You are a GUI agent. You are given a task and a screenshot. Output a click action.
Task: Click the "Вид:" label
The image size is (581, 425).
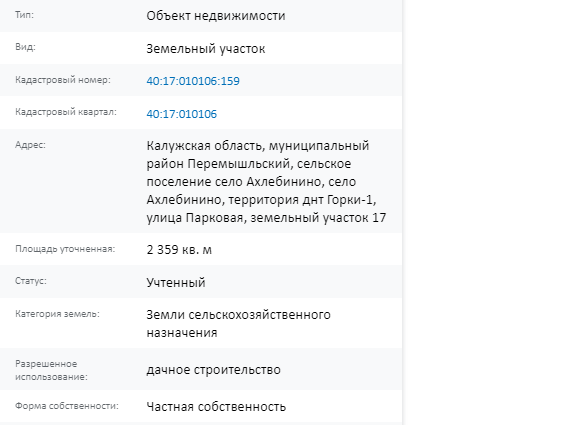25,47
